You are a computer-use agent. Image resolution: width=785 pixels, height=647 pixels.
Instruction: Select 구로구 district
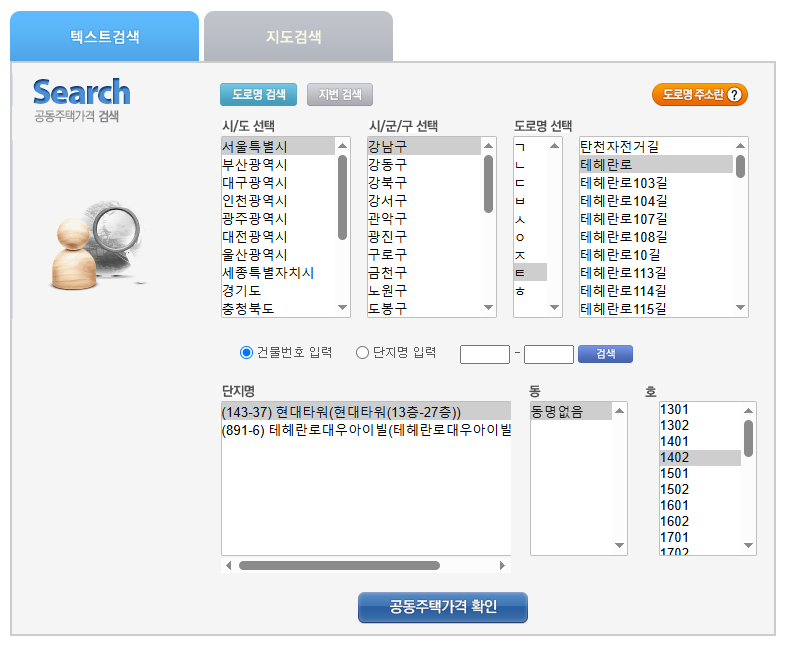point(424,254)
